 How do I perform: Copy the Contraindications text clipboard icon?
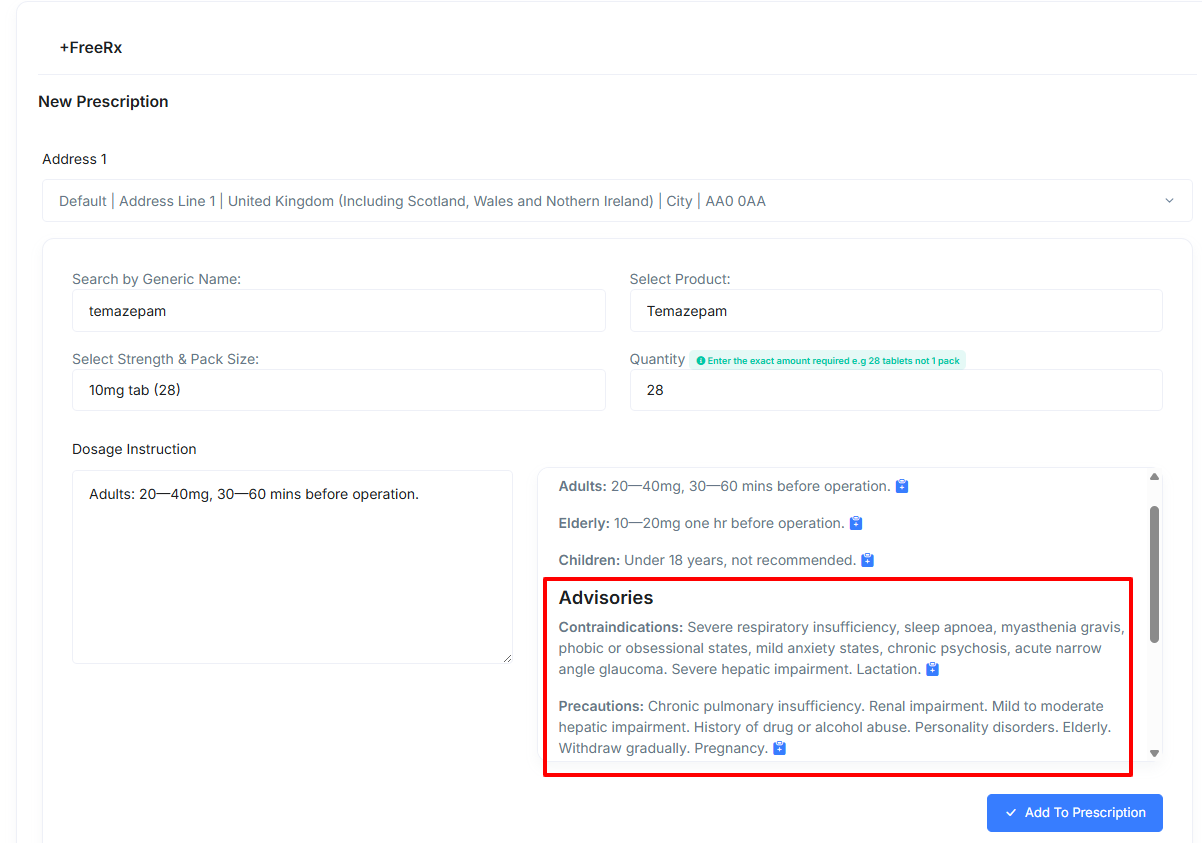click(x=933, y=669)
